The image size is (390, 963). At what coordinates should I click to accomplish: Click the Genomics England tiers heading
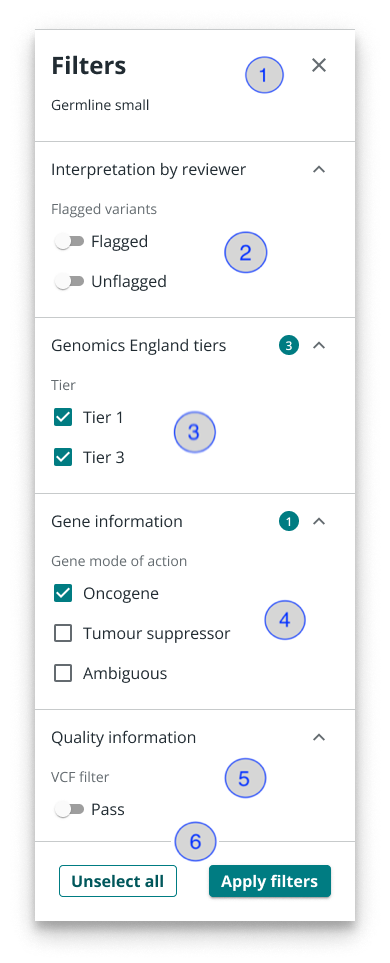pos(139,346)
